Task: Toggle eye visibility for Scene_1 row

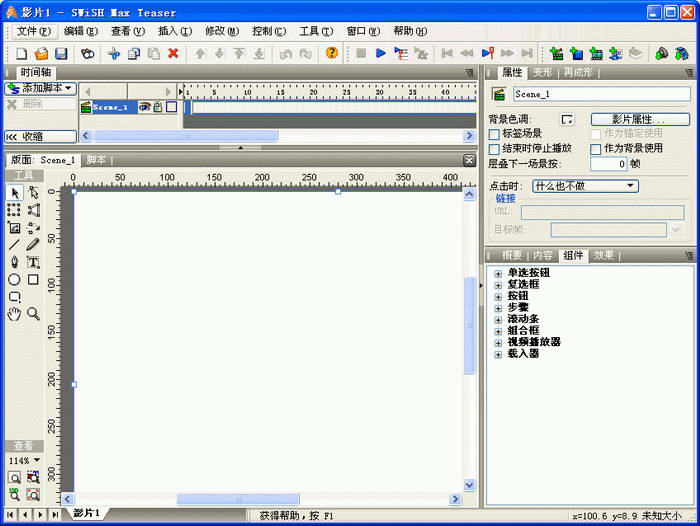Action: (144, 107)
